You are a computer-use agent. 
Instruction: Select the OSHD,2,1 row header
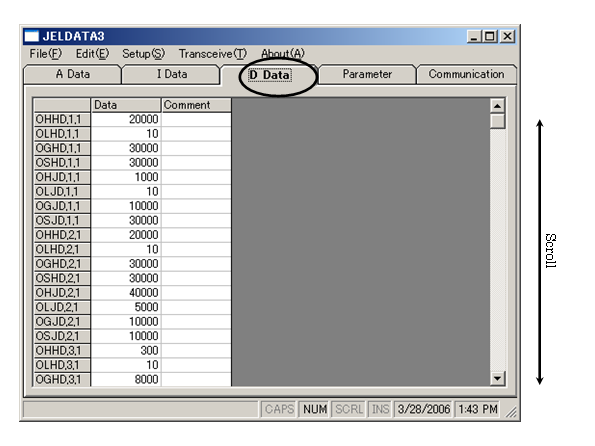[62, 278]
